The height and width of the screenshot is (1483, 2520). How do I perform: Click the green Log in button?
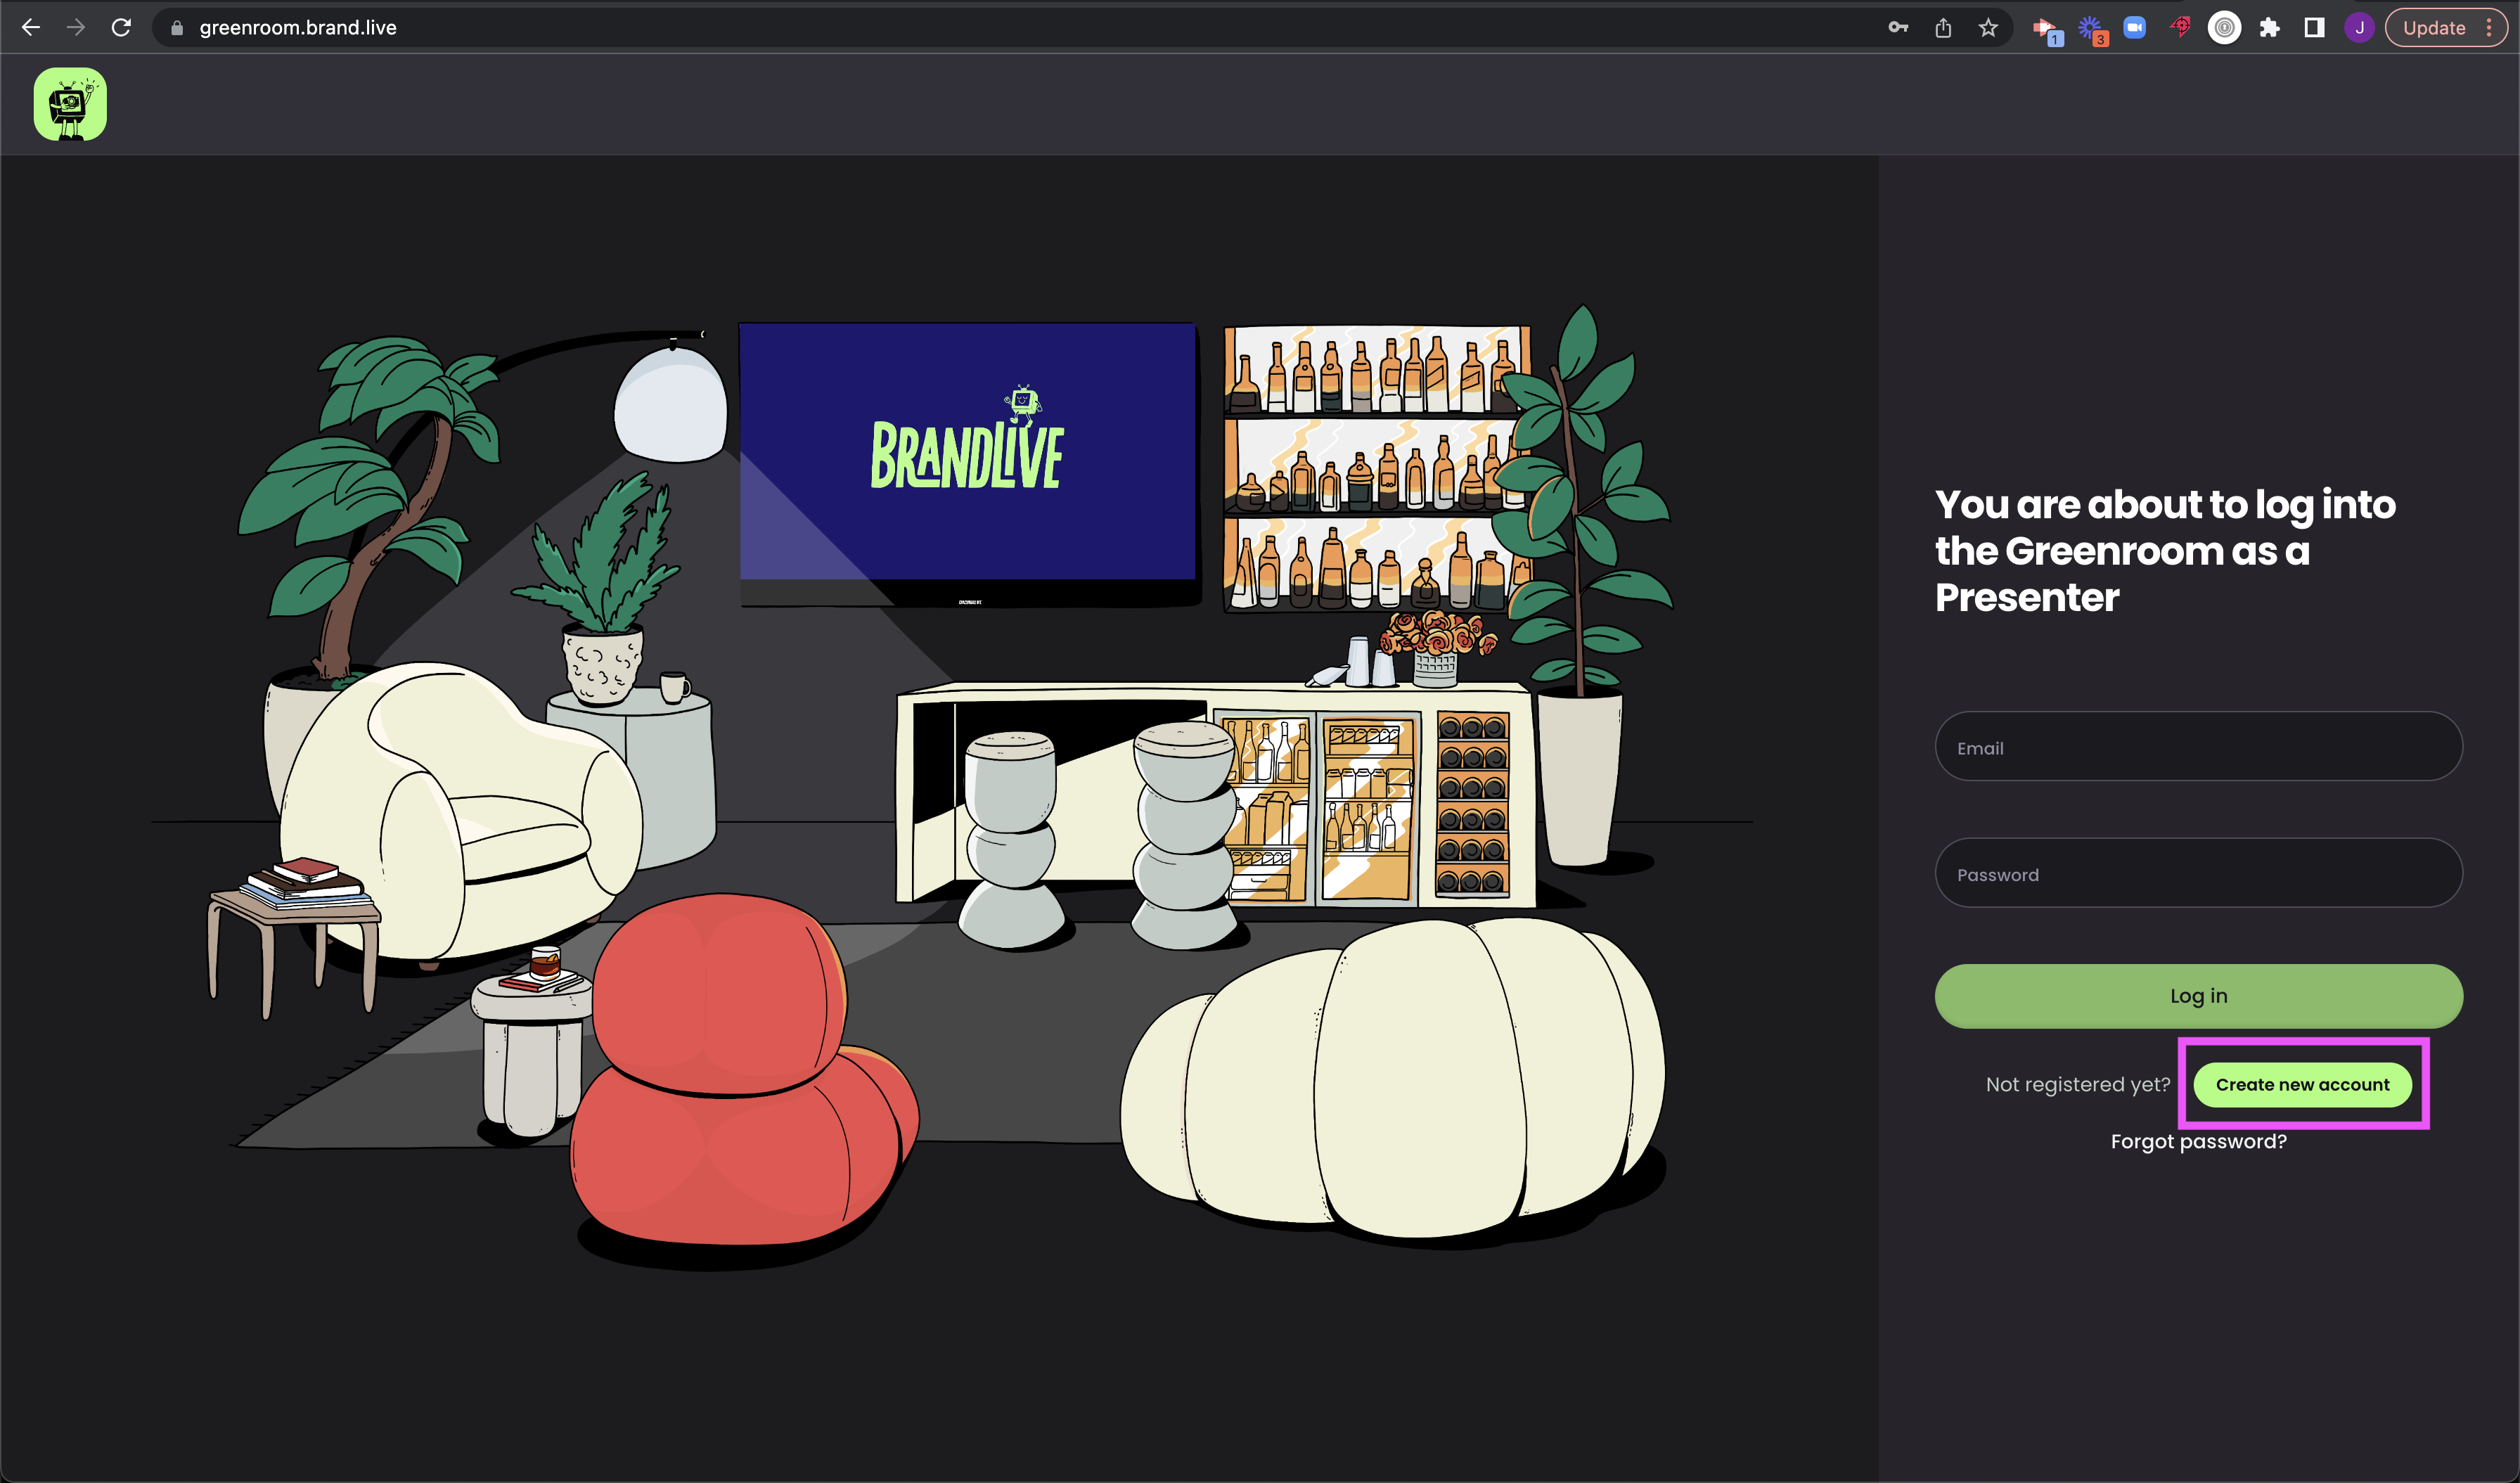point(2198,996)
